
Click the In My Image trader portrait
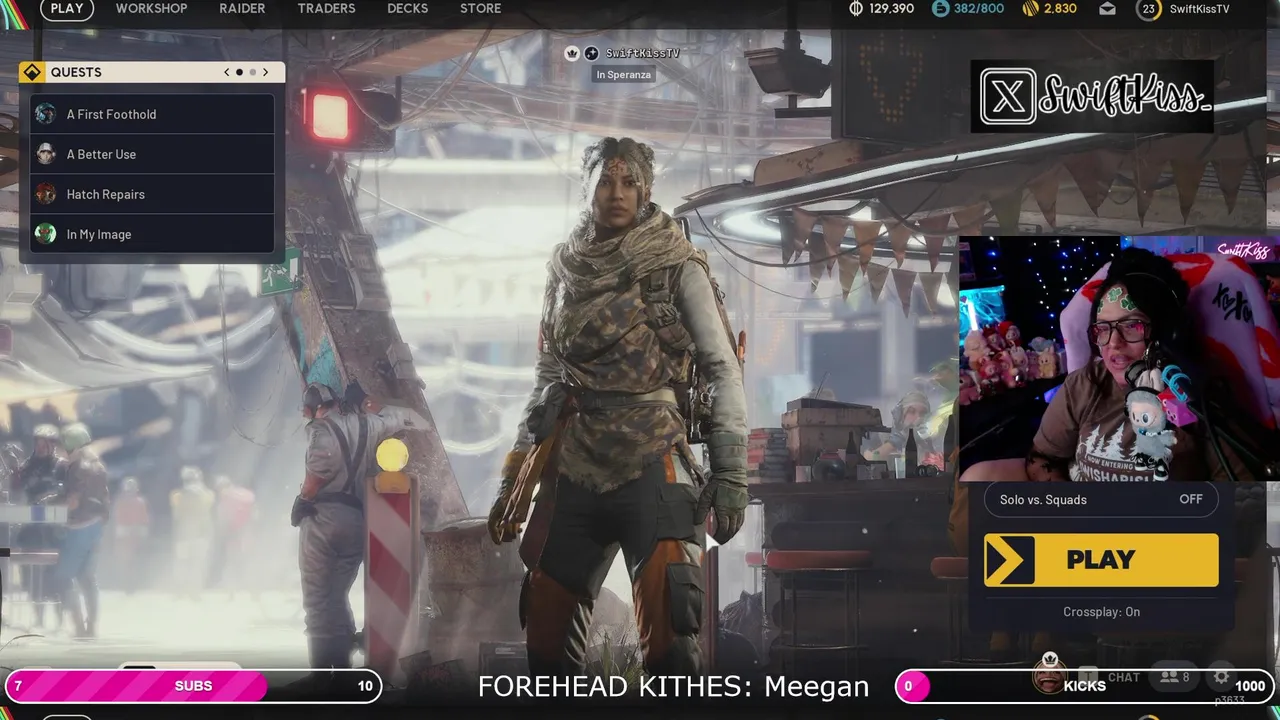point(45,234)
